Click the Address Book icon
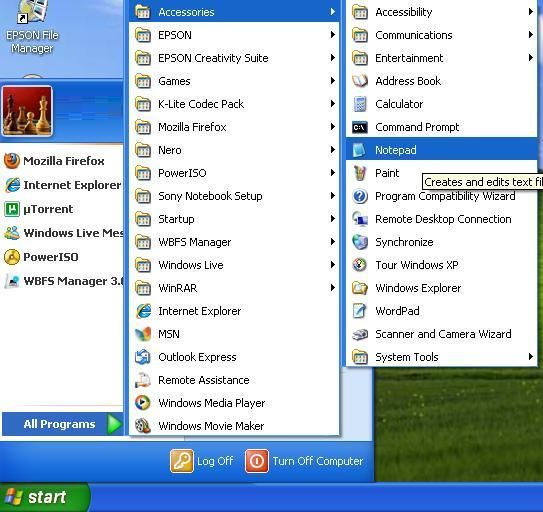This screenshot has height=512, width=543. point(359,81)
